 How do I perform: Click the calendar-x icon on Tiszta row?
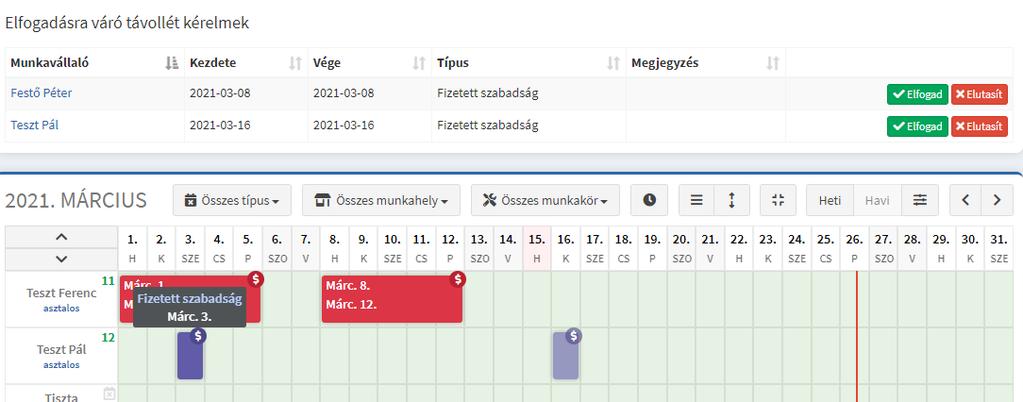pyautogui.click(x=109, y=394)
